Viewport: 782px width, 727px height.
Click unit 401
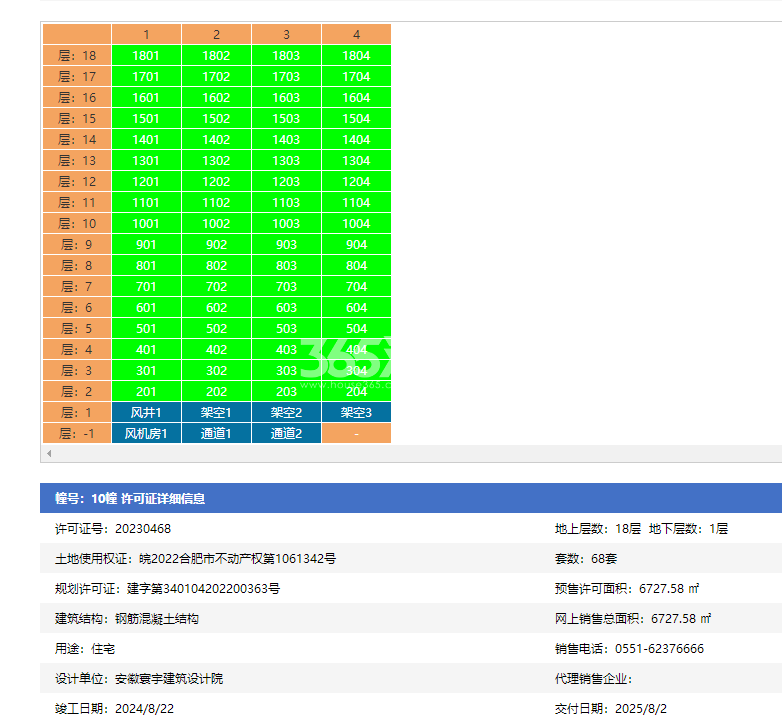click(x=146, y=349)
